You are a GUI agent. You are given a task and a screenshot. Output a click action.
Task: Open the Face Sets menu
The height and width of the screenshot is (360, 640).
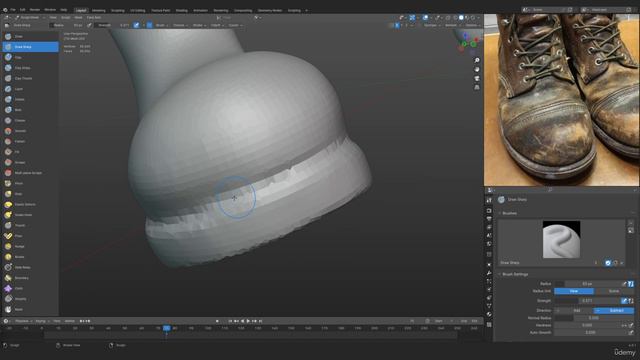tap(94, 18)
